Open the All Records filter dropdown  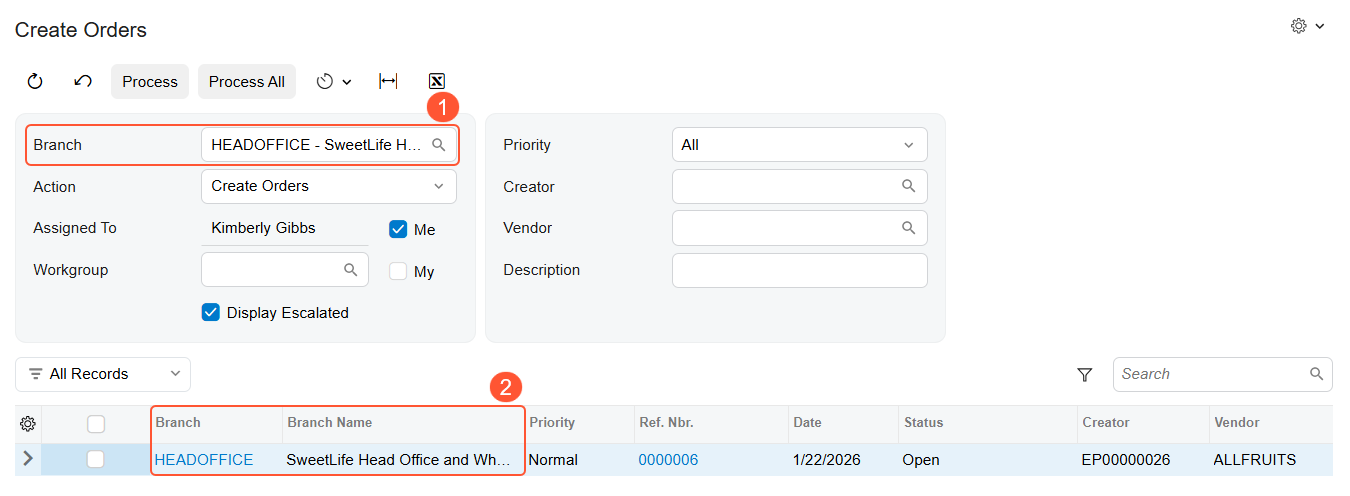[103, 374]
